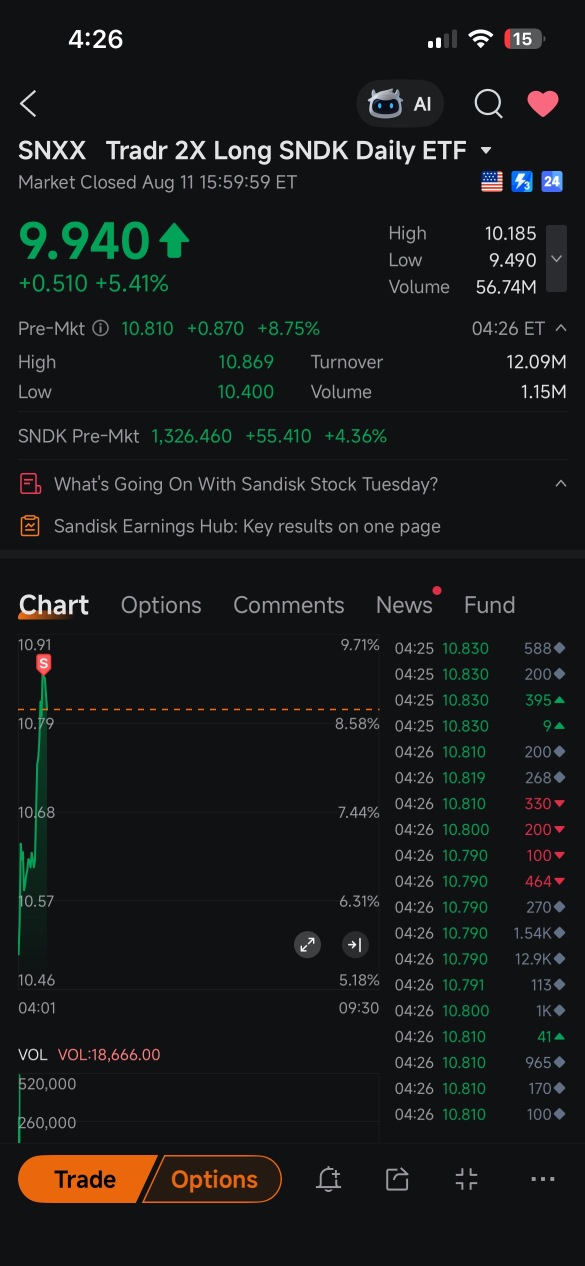The width and height of the screenshot is (585, 1266).
Task: Expand chart to fullscreen via diagonal arrows
Action: click(307, 944)
